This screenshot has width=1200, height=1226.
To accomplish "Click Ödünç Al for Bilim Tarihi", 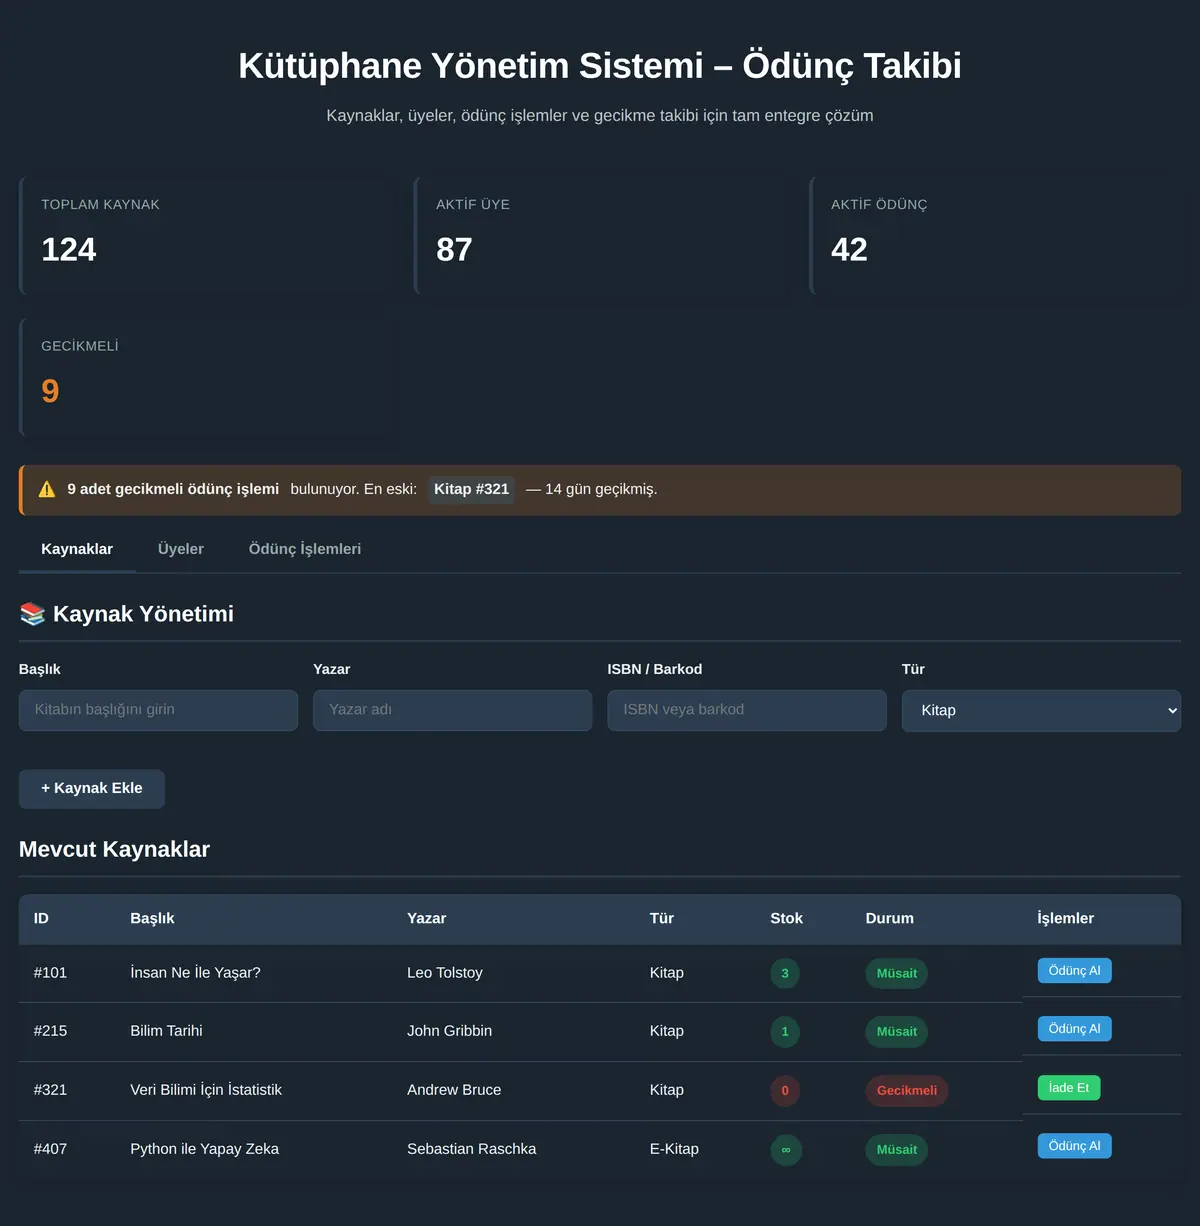I will pos(1074,1029).
